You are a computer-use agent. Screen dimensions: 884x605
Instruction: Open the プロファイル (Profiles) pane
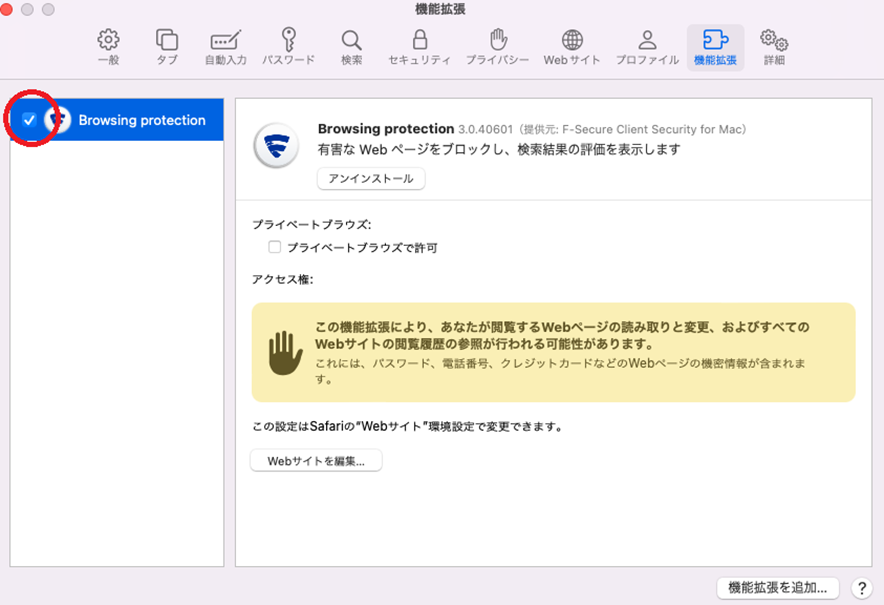(647, 47)
